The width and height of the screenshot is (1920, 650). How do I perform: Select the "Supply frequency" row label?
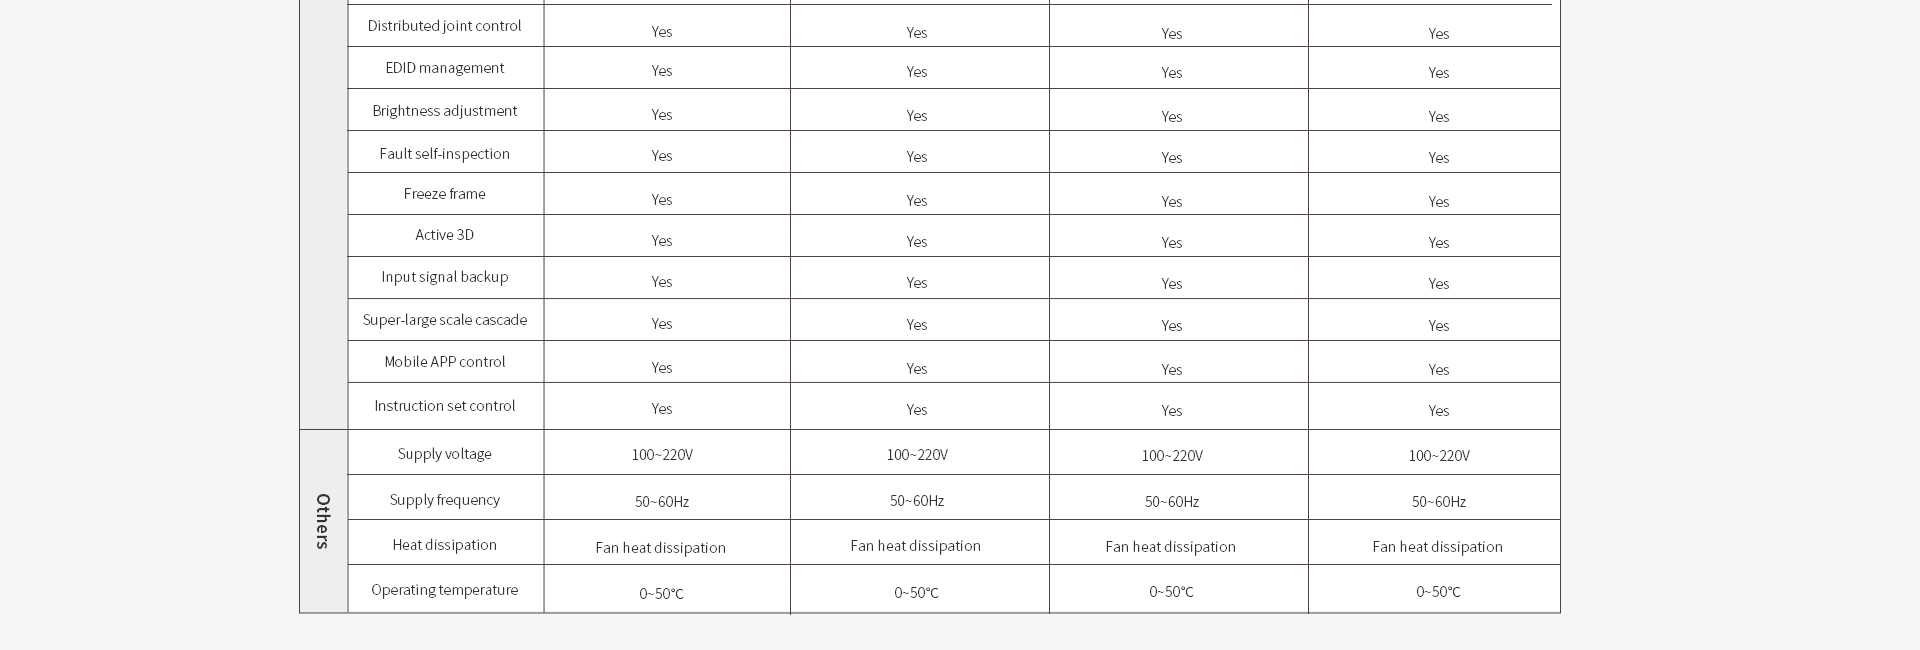tap(444, 500)
